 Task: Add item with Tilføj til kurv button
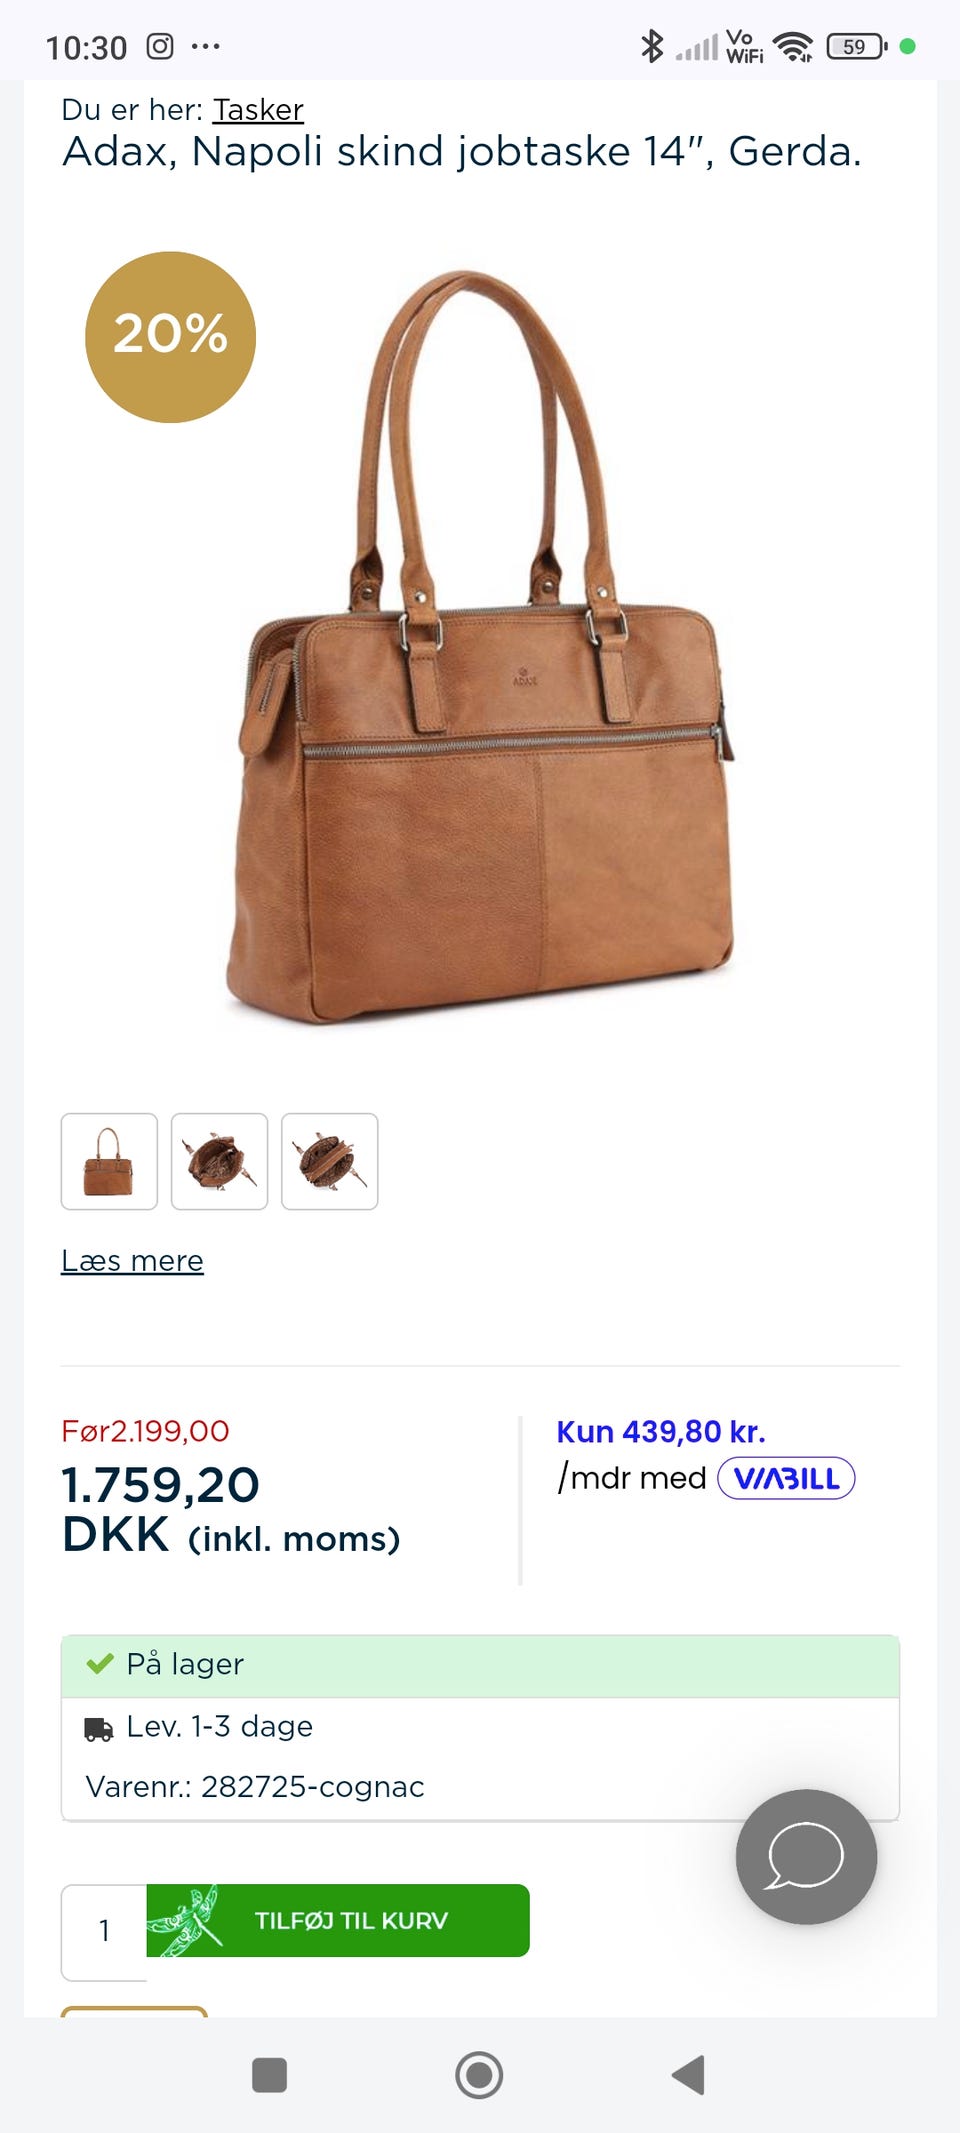coord(338,1920)
